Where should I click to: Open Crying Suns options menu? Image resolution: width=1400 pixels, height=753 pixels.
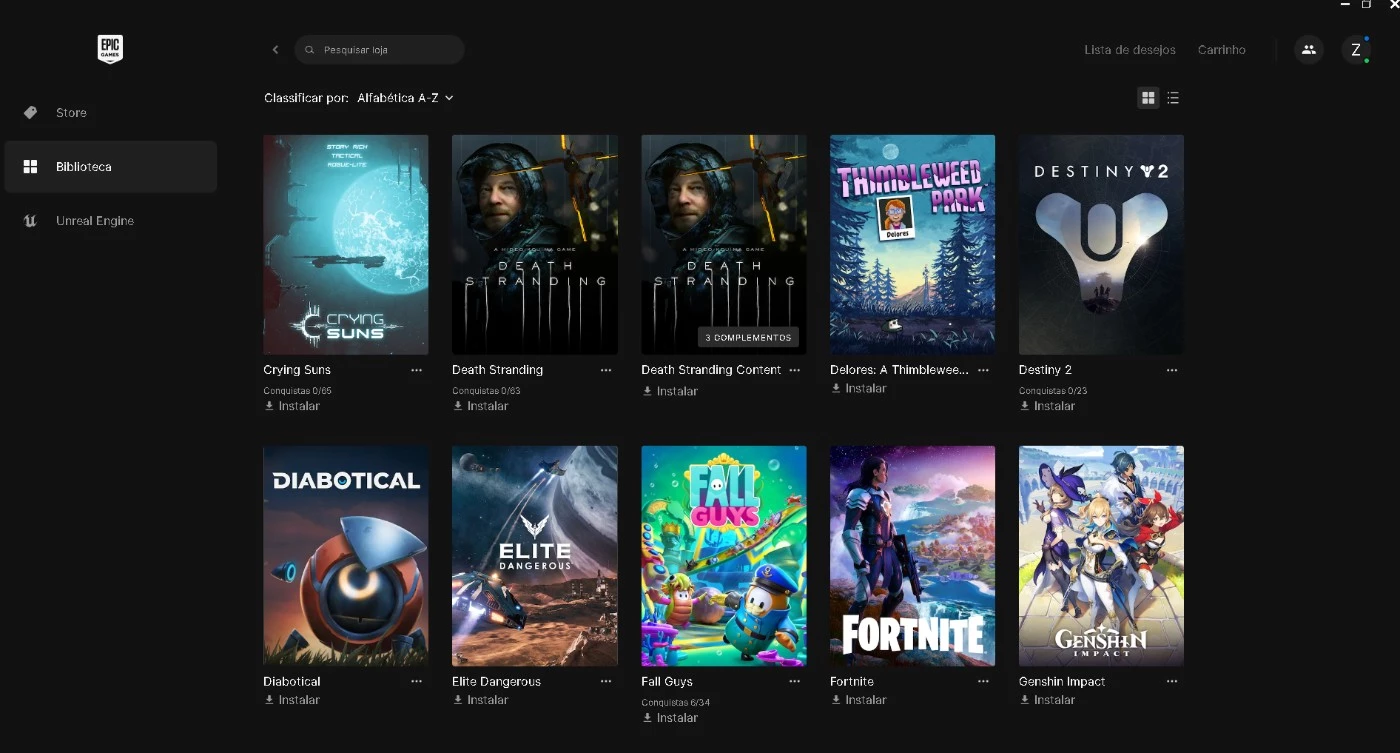pyautogui.click(x=417, y=370)
